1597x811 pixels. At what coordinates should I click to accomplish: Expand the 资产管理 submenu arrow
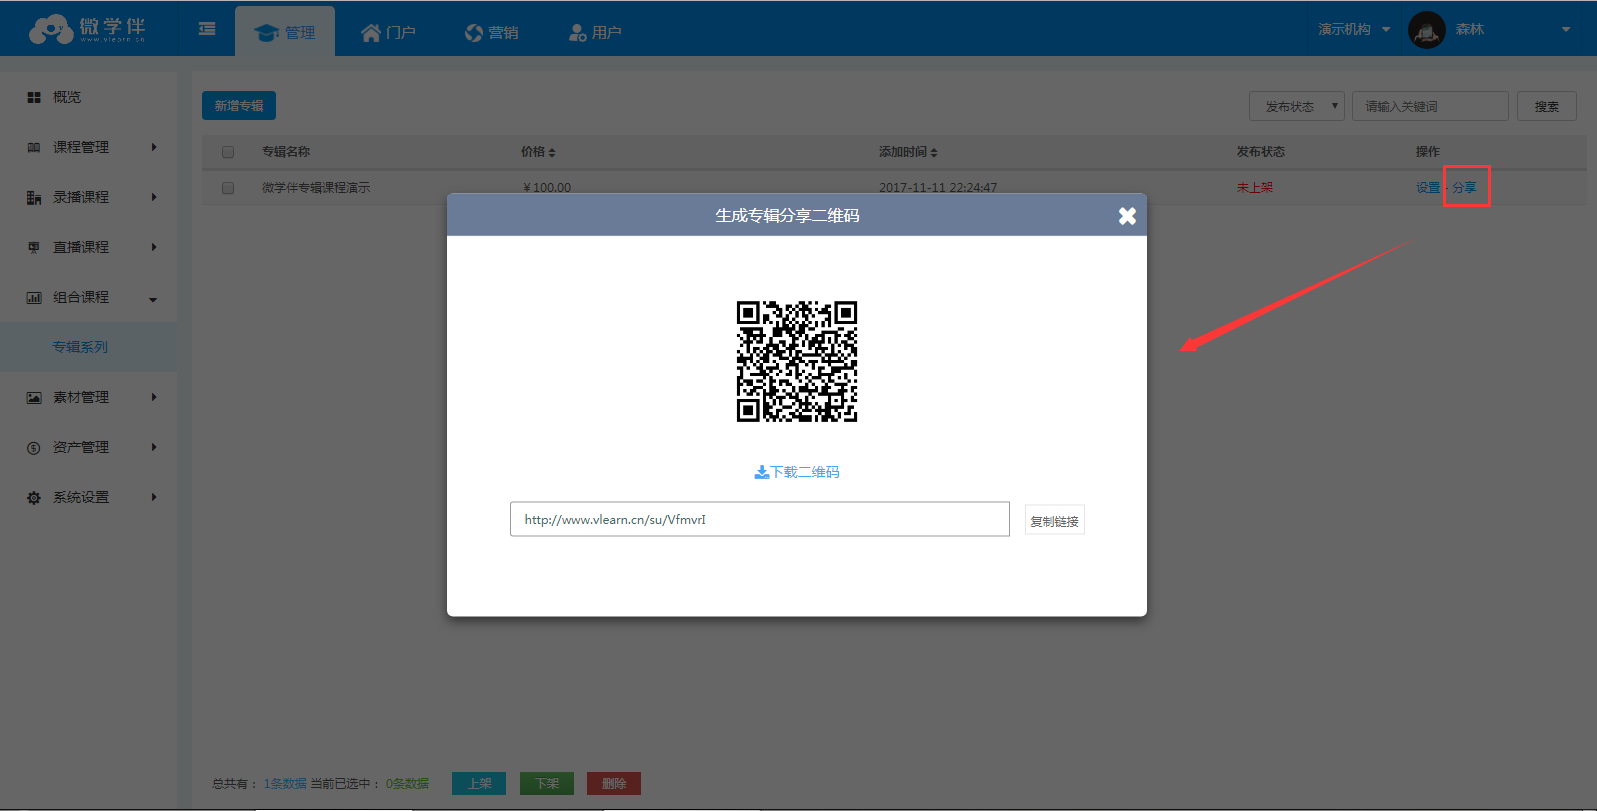pos(154,447)
